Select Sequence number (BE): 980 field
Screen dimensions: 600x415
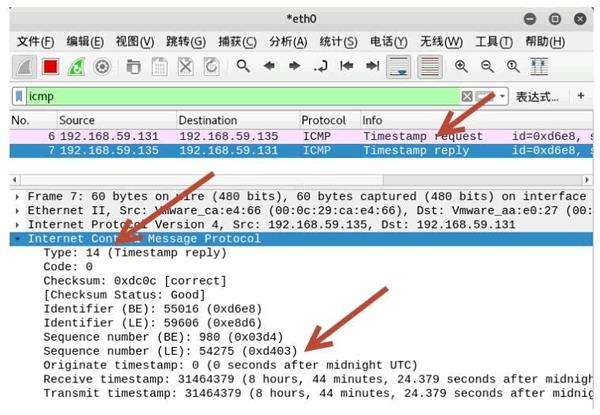(x=163, y=337)
